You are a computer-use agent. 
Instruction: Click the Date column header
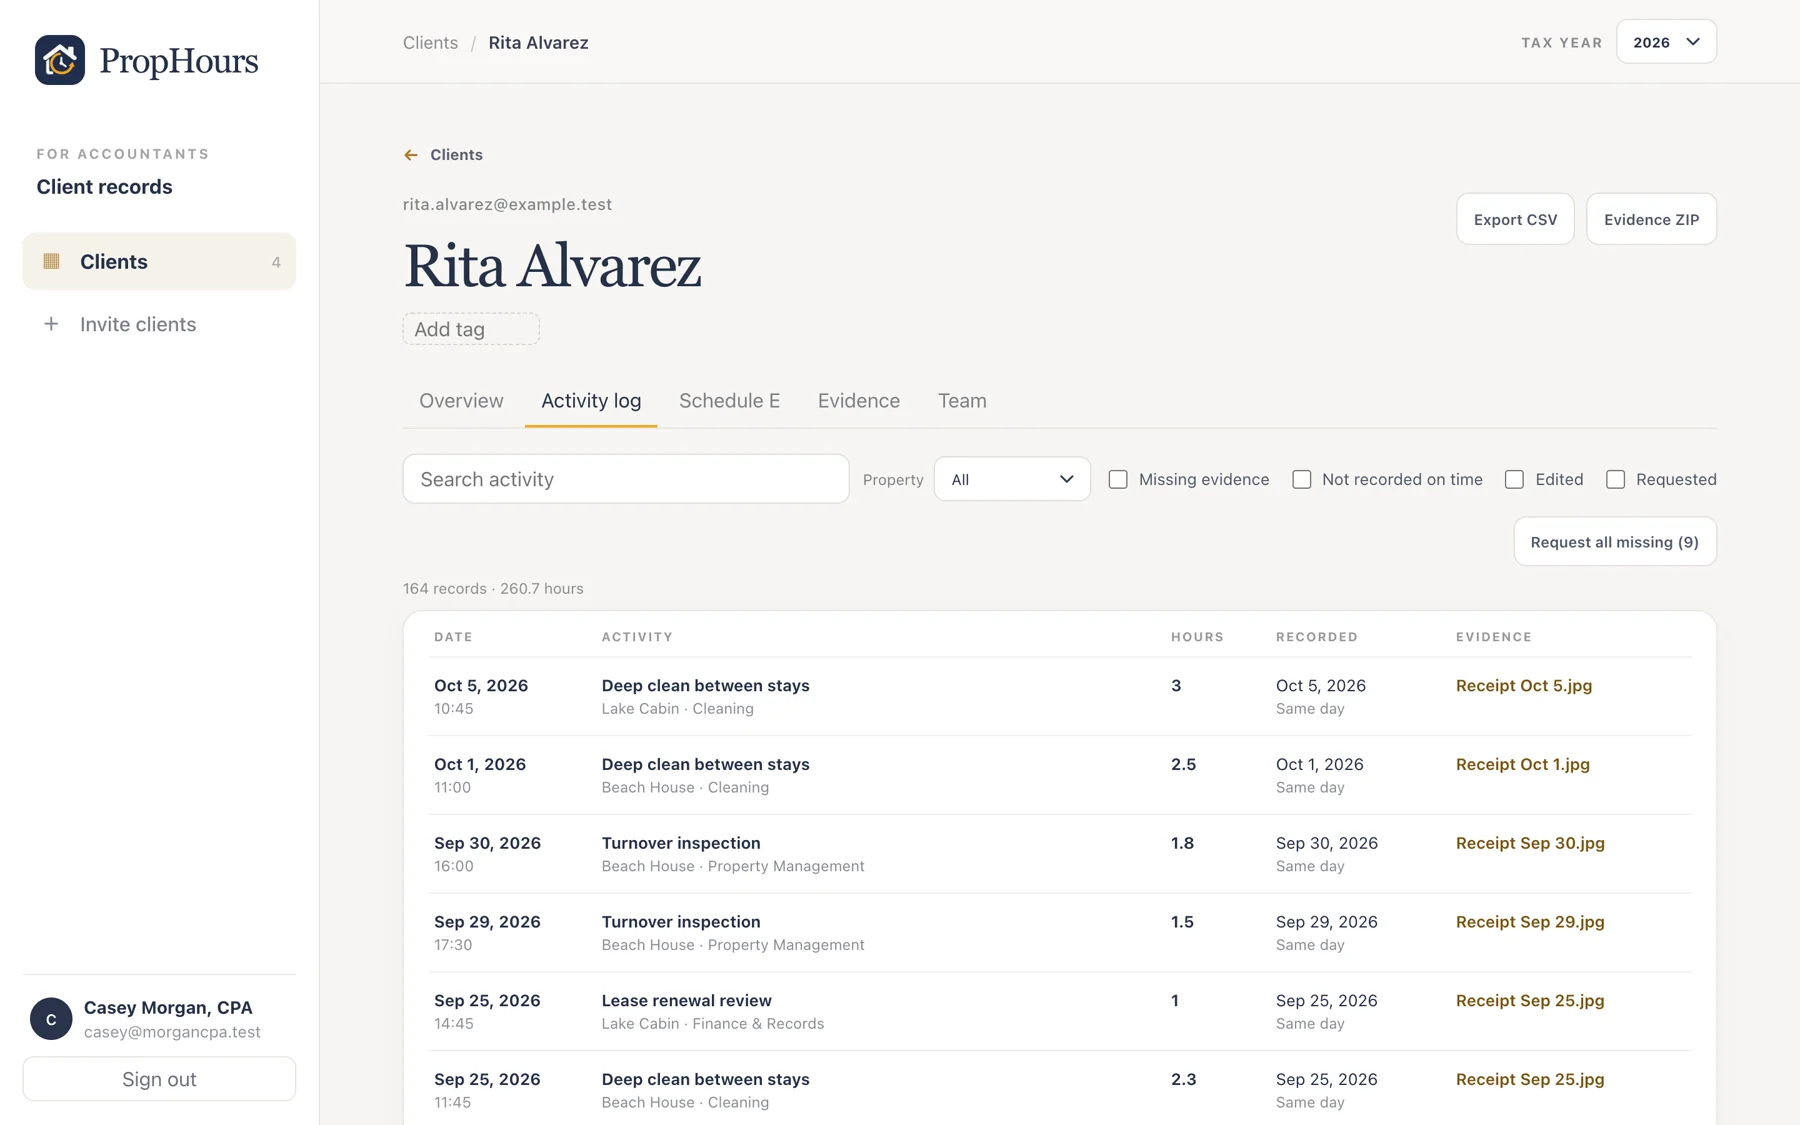click(453, 637)
